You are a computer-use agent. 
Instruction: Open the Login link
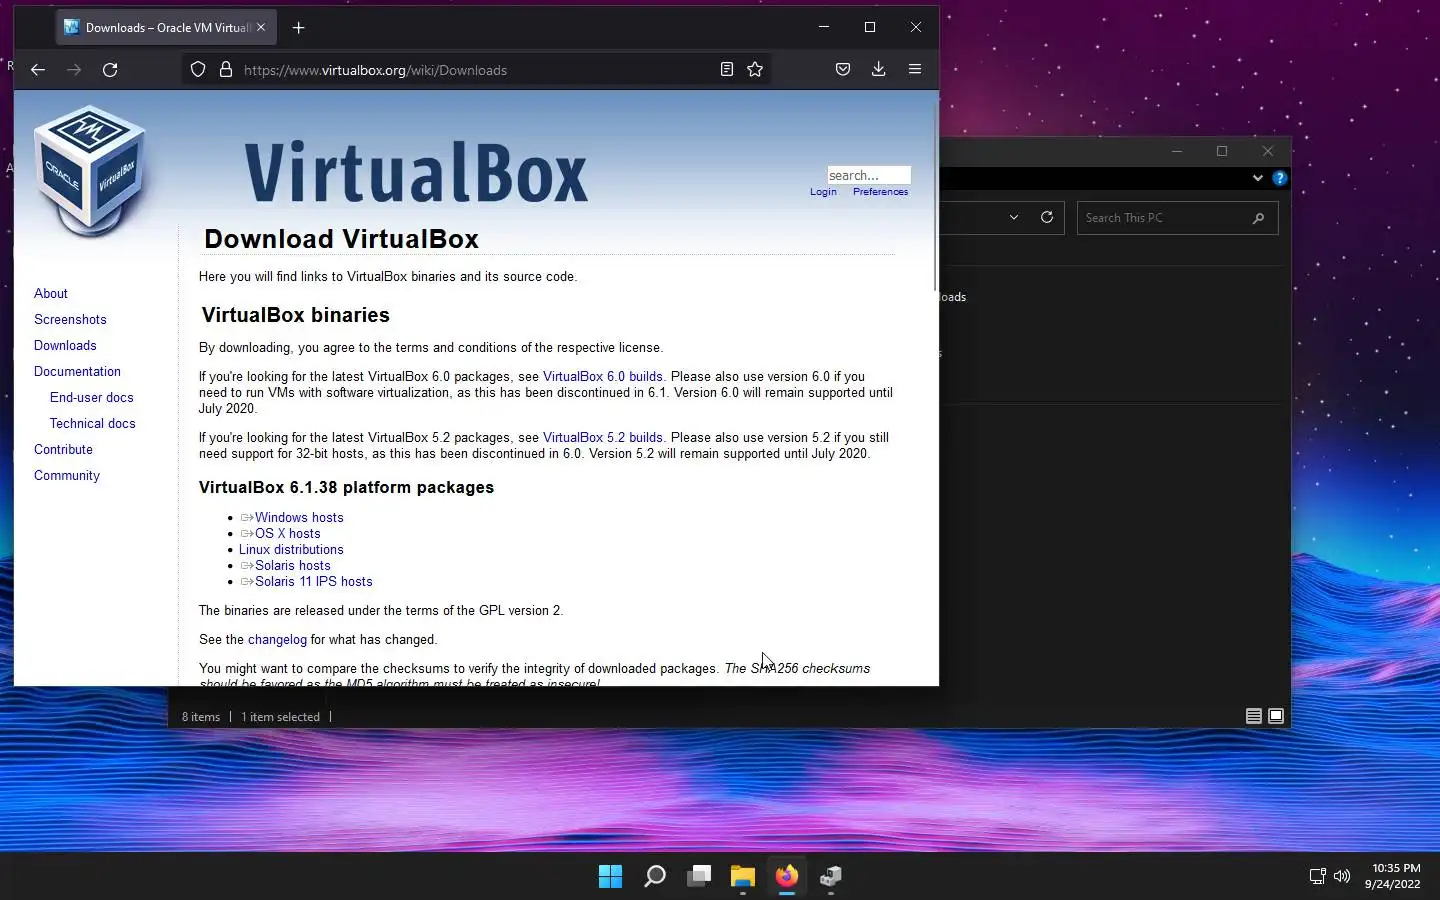tap(823, 192)
